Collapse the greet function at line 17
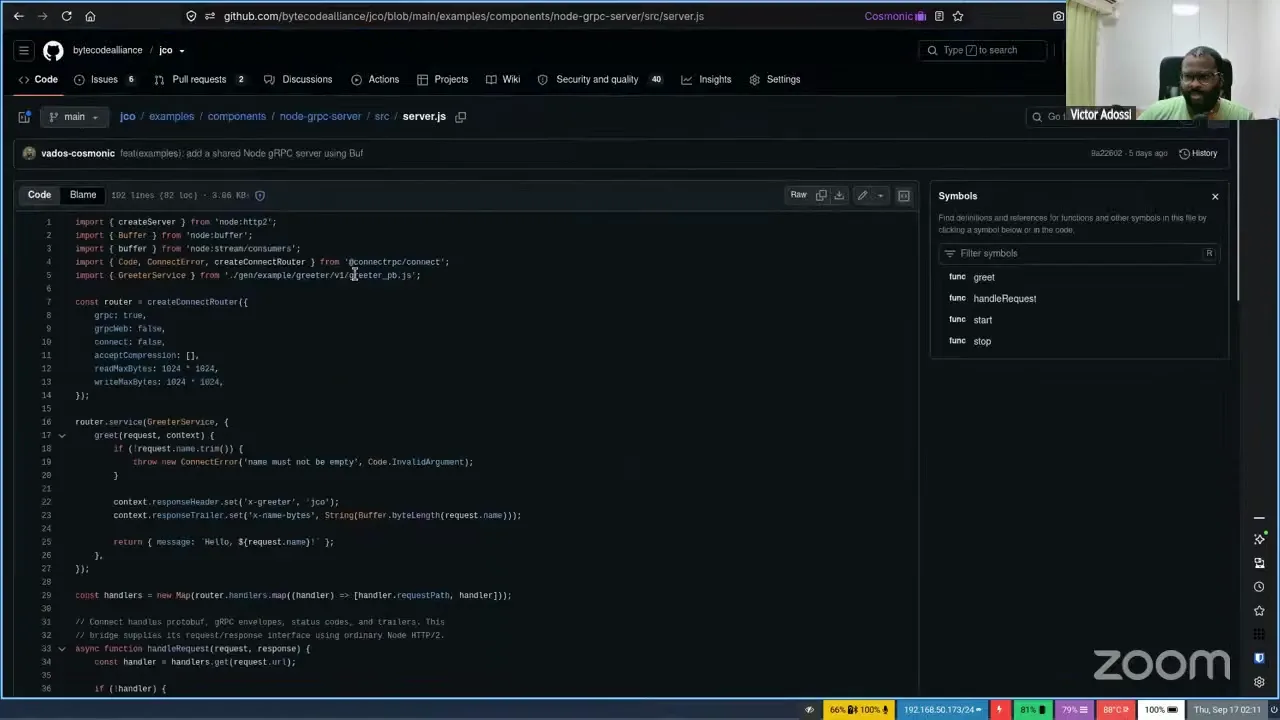Viewport: 1280px width, 720px height. [62, 436]
